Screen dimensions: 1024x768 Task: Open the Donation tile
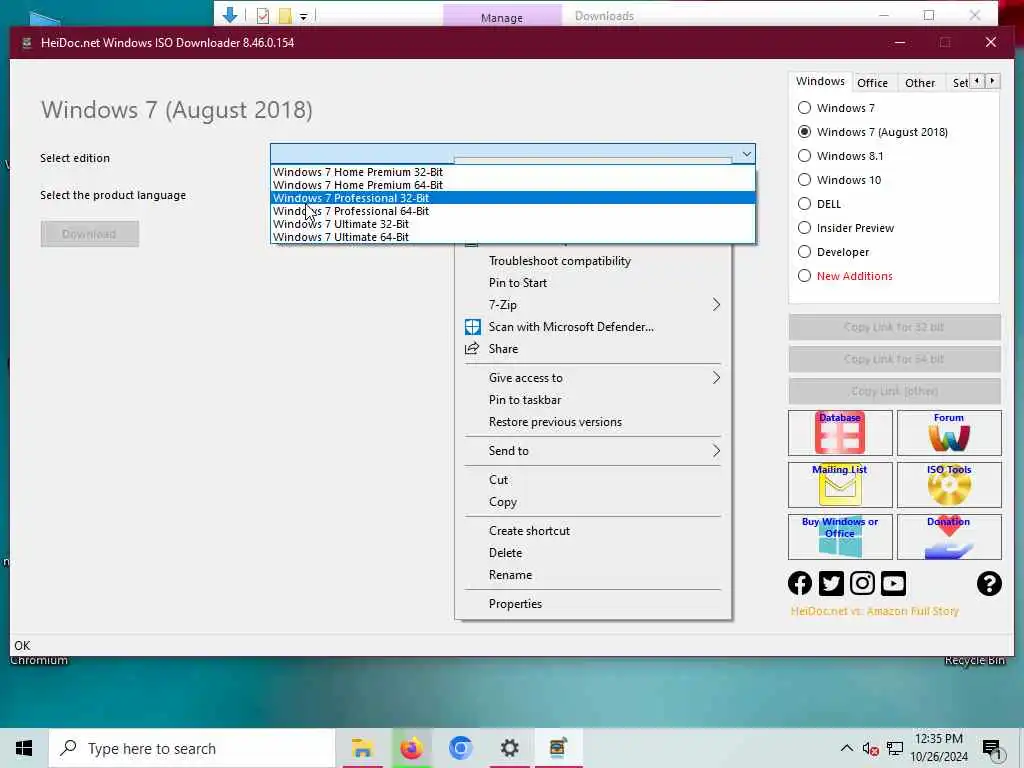[949, 537]
